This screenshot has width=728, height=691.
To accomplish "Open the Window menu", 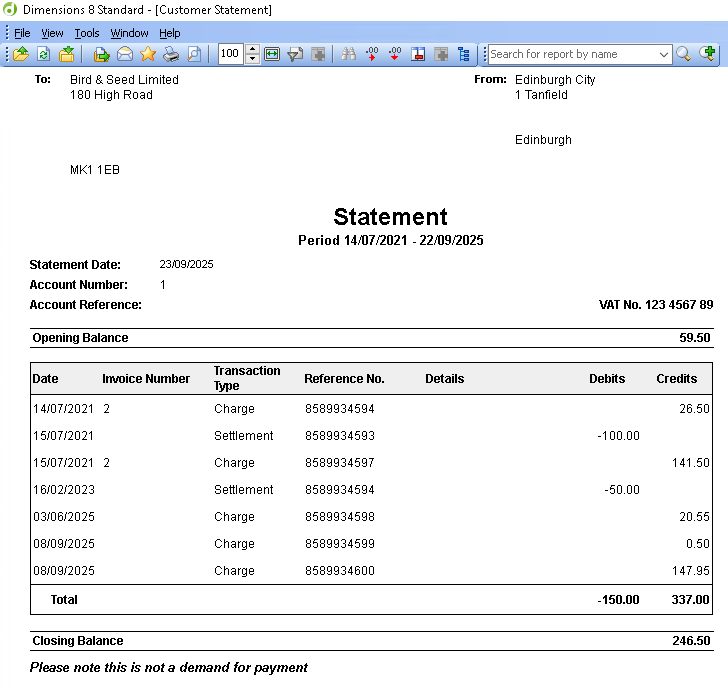I will [x=129, y=33].
